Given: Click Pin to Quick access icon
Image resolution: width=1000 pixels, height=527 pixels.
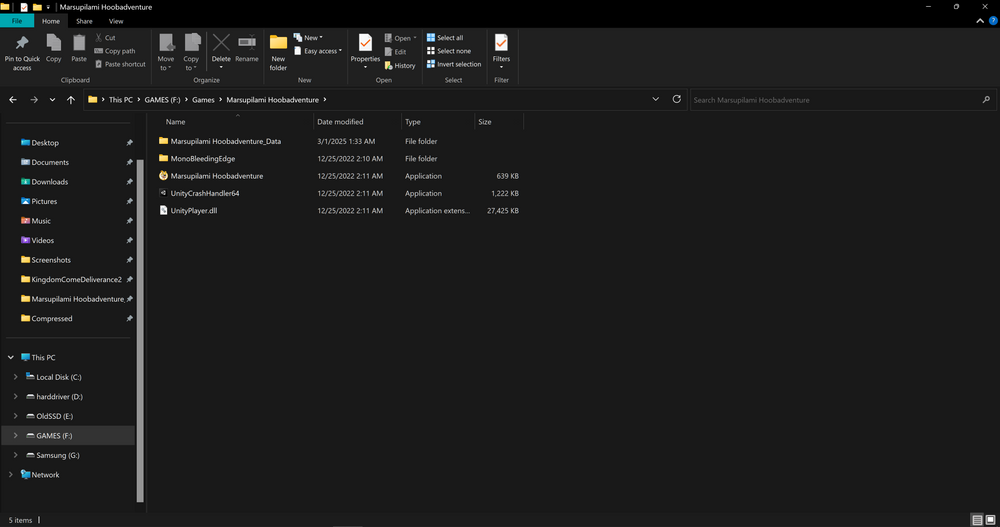Looking at the screenshot, I should [x=22, y=43].
